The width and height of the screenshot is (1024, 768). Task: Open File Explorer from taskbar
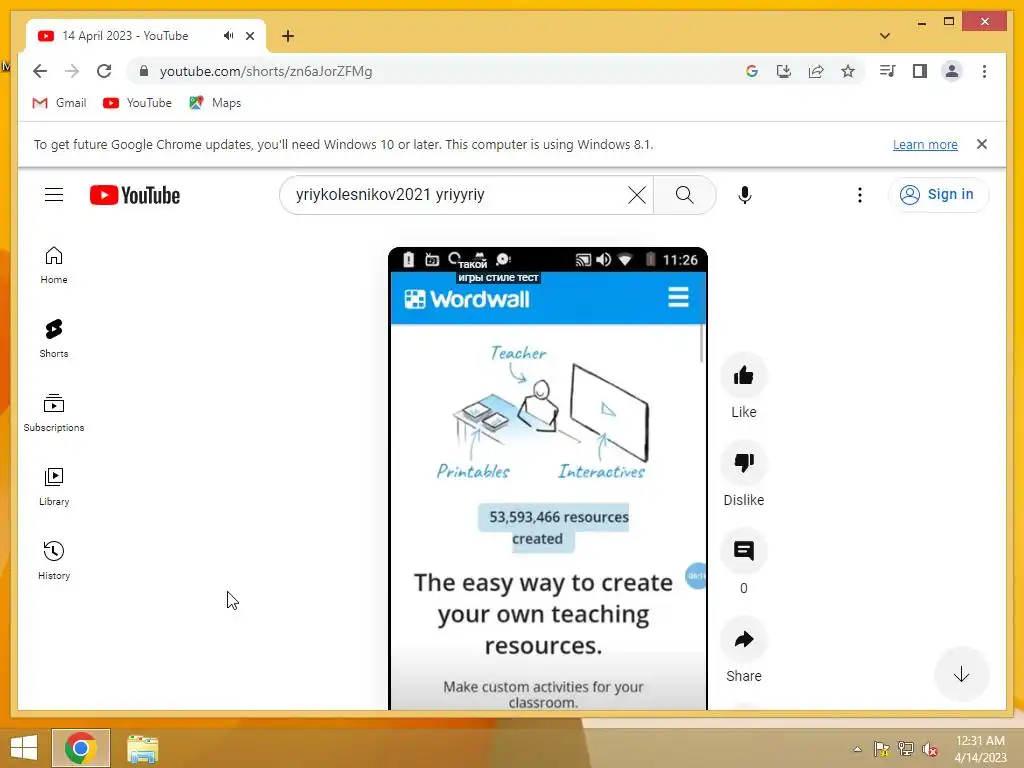click(x=142, y=748)
